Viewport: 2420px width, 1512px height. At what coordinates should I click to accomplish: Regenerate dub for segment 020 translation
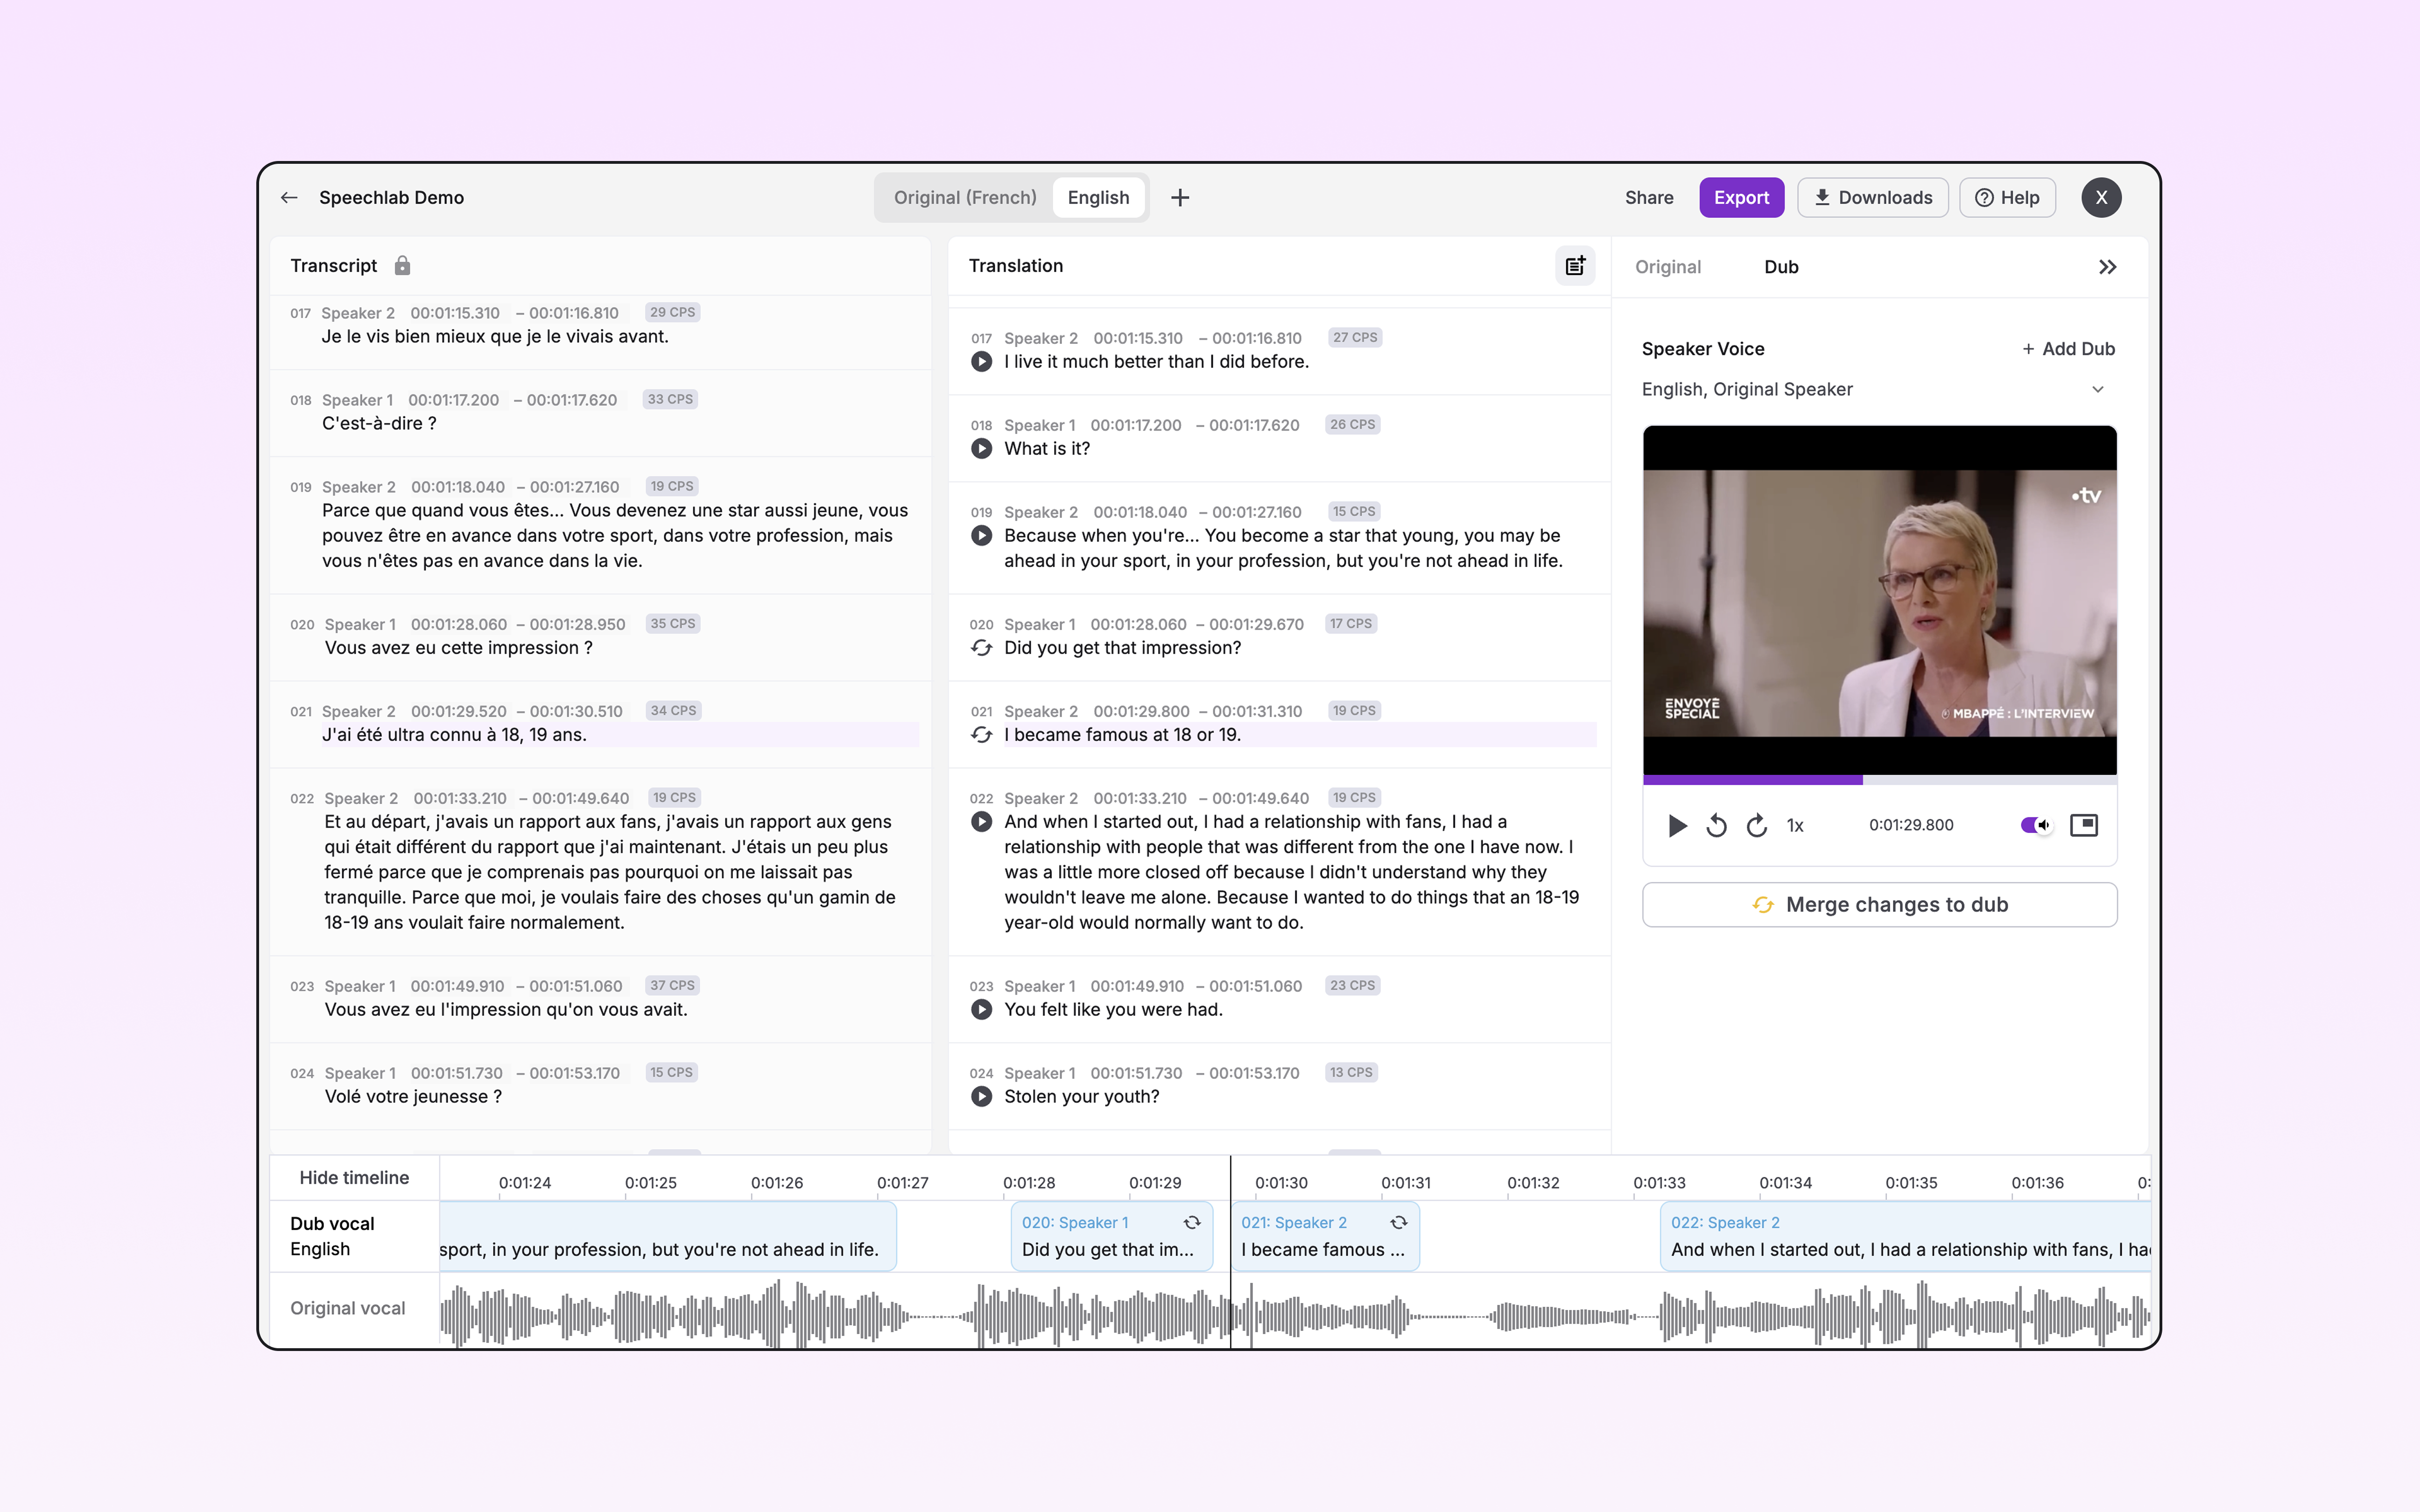pos(982,648)
